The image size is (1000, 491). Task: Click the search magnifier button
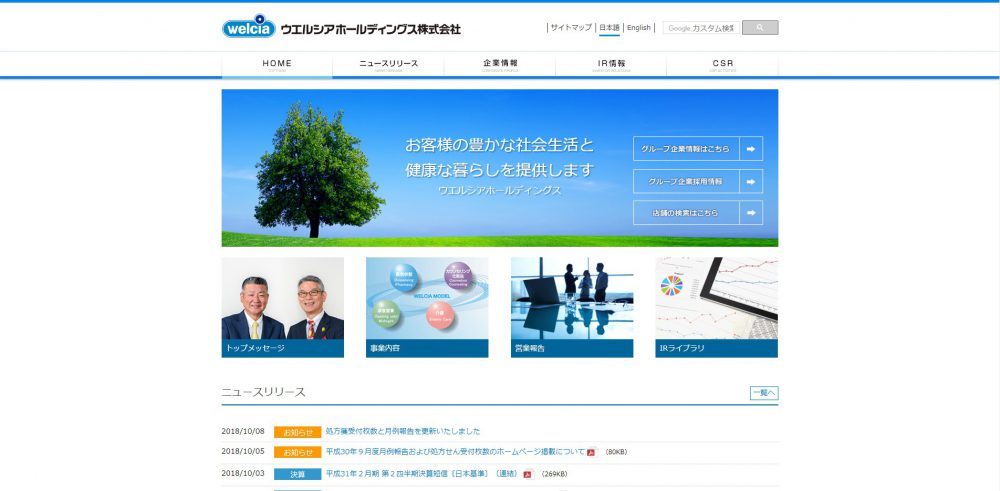point(760,27)
